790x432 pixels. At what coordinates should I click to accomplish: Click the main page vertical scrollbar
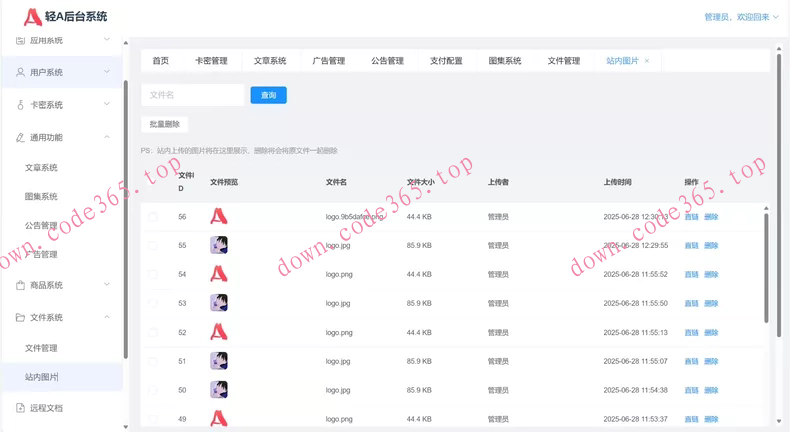click(779, 196)
